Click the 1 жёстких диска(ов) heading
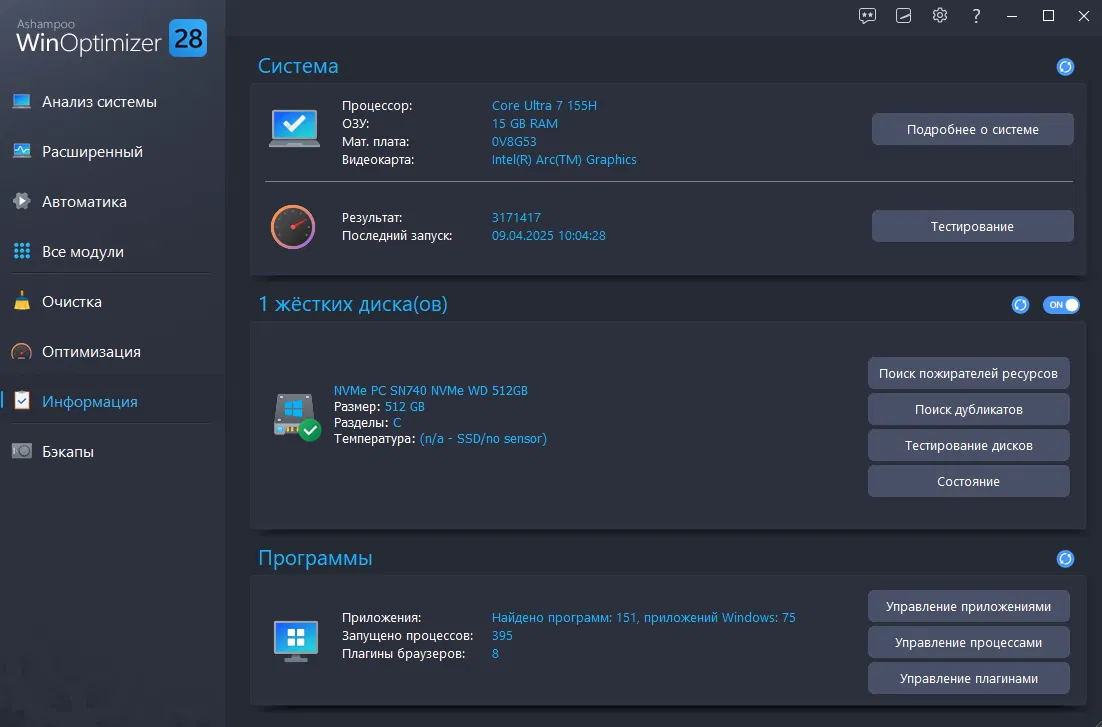The image size is (1102, 727). pos(353,304)
